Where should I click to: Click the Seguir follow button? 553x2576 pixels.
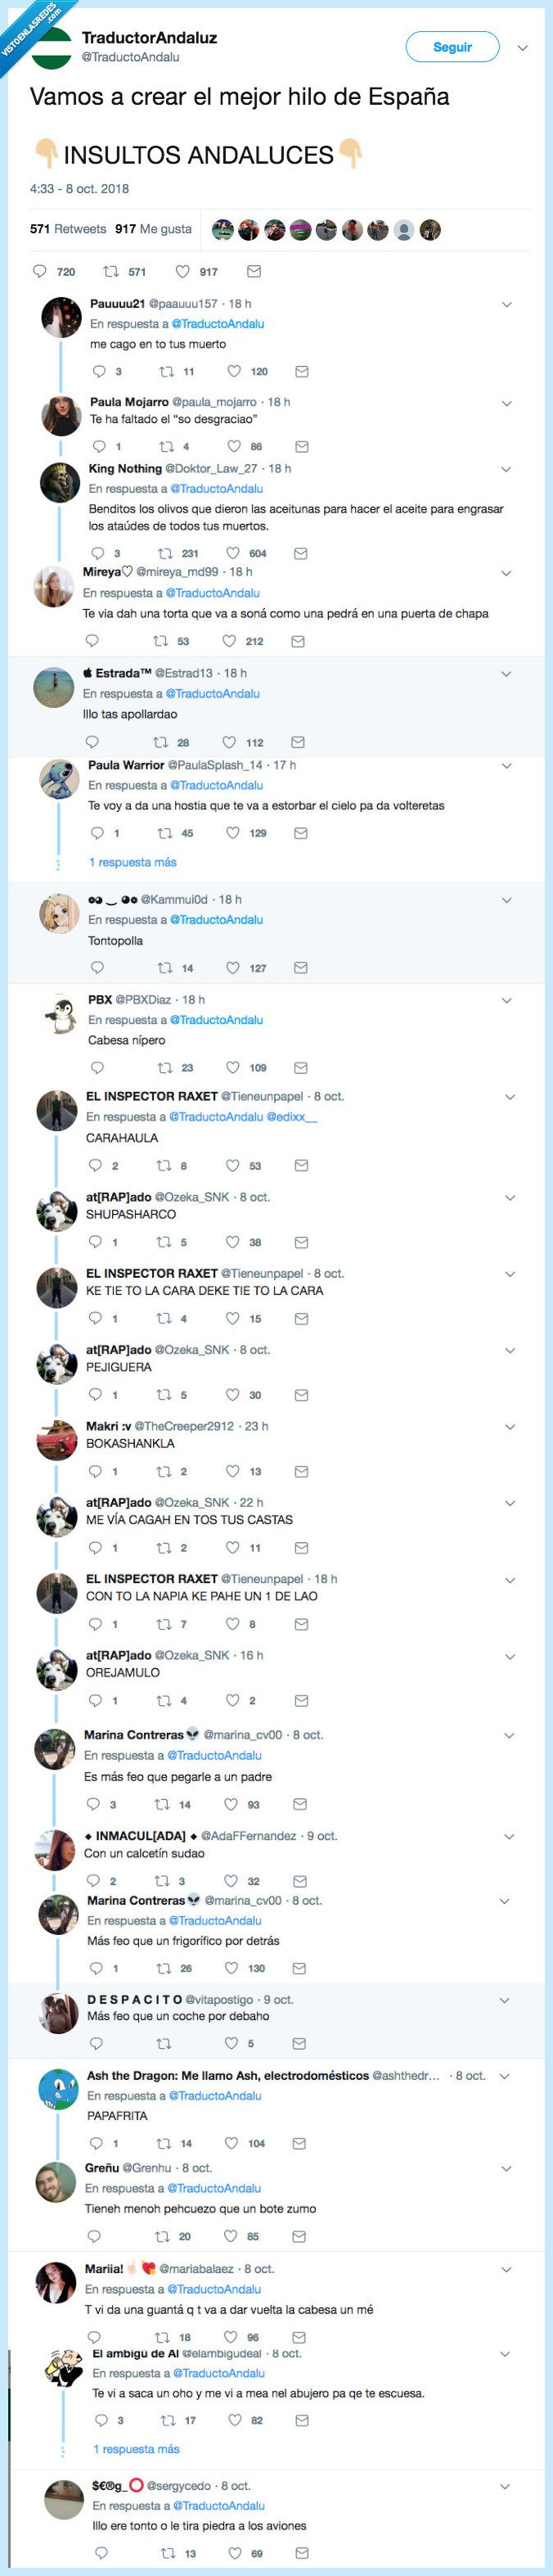point(452,47)
